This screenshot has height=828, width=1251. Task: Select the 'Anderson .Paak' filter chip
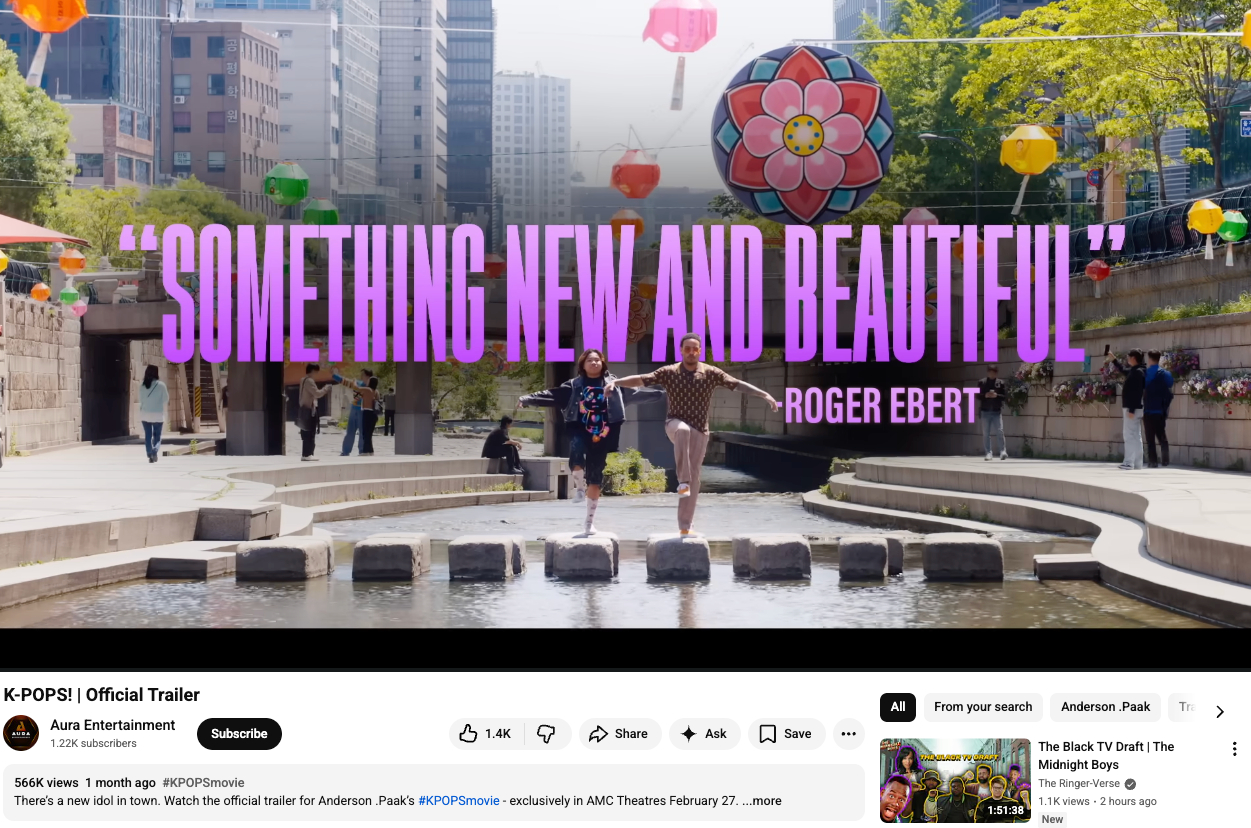[1105, 707]
